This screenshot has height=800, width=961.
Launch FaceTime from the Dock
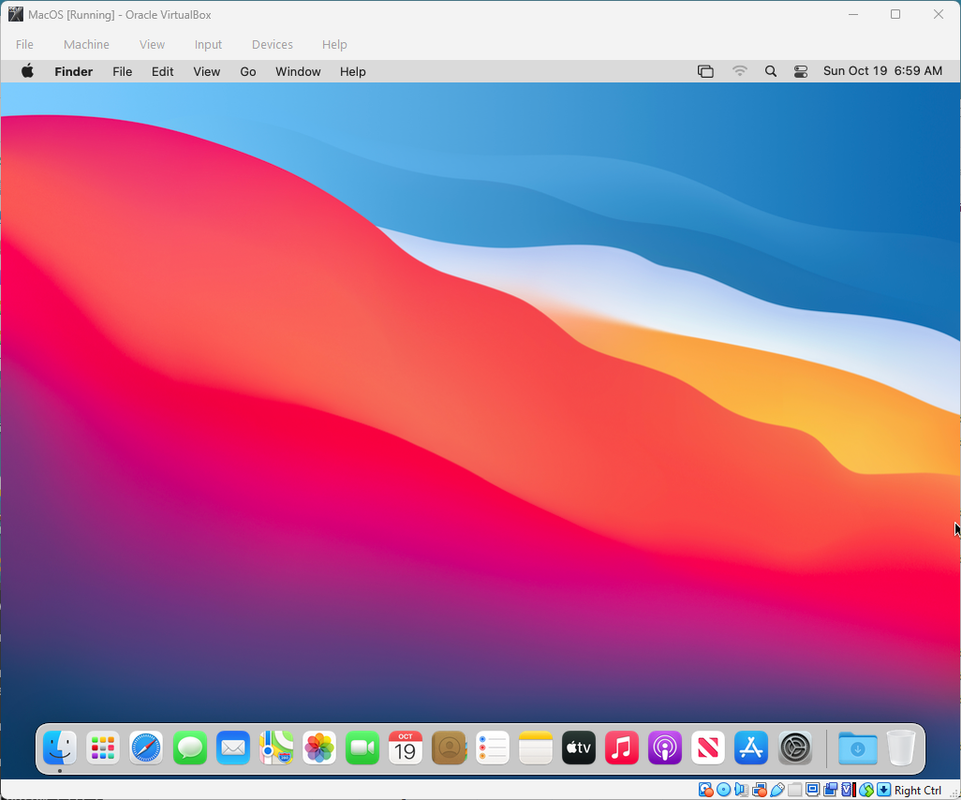pos(362,747)
